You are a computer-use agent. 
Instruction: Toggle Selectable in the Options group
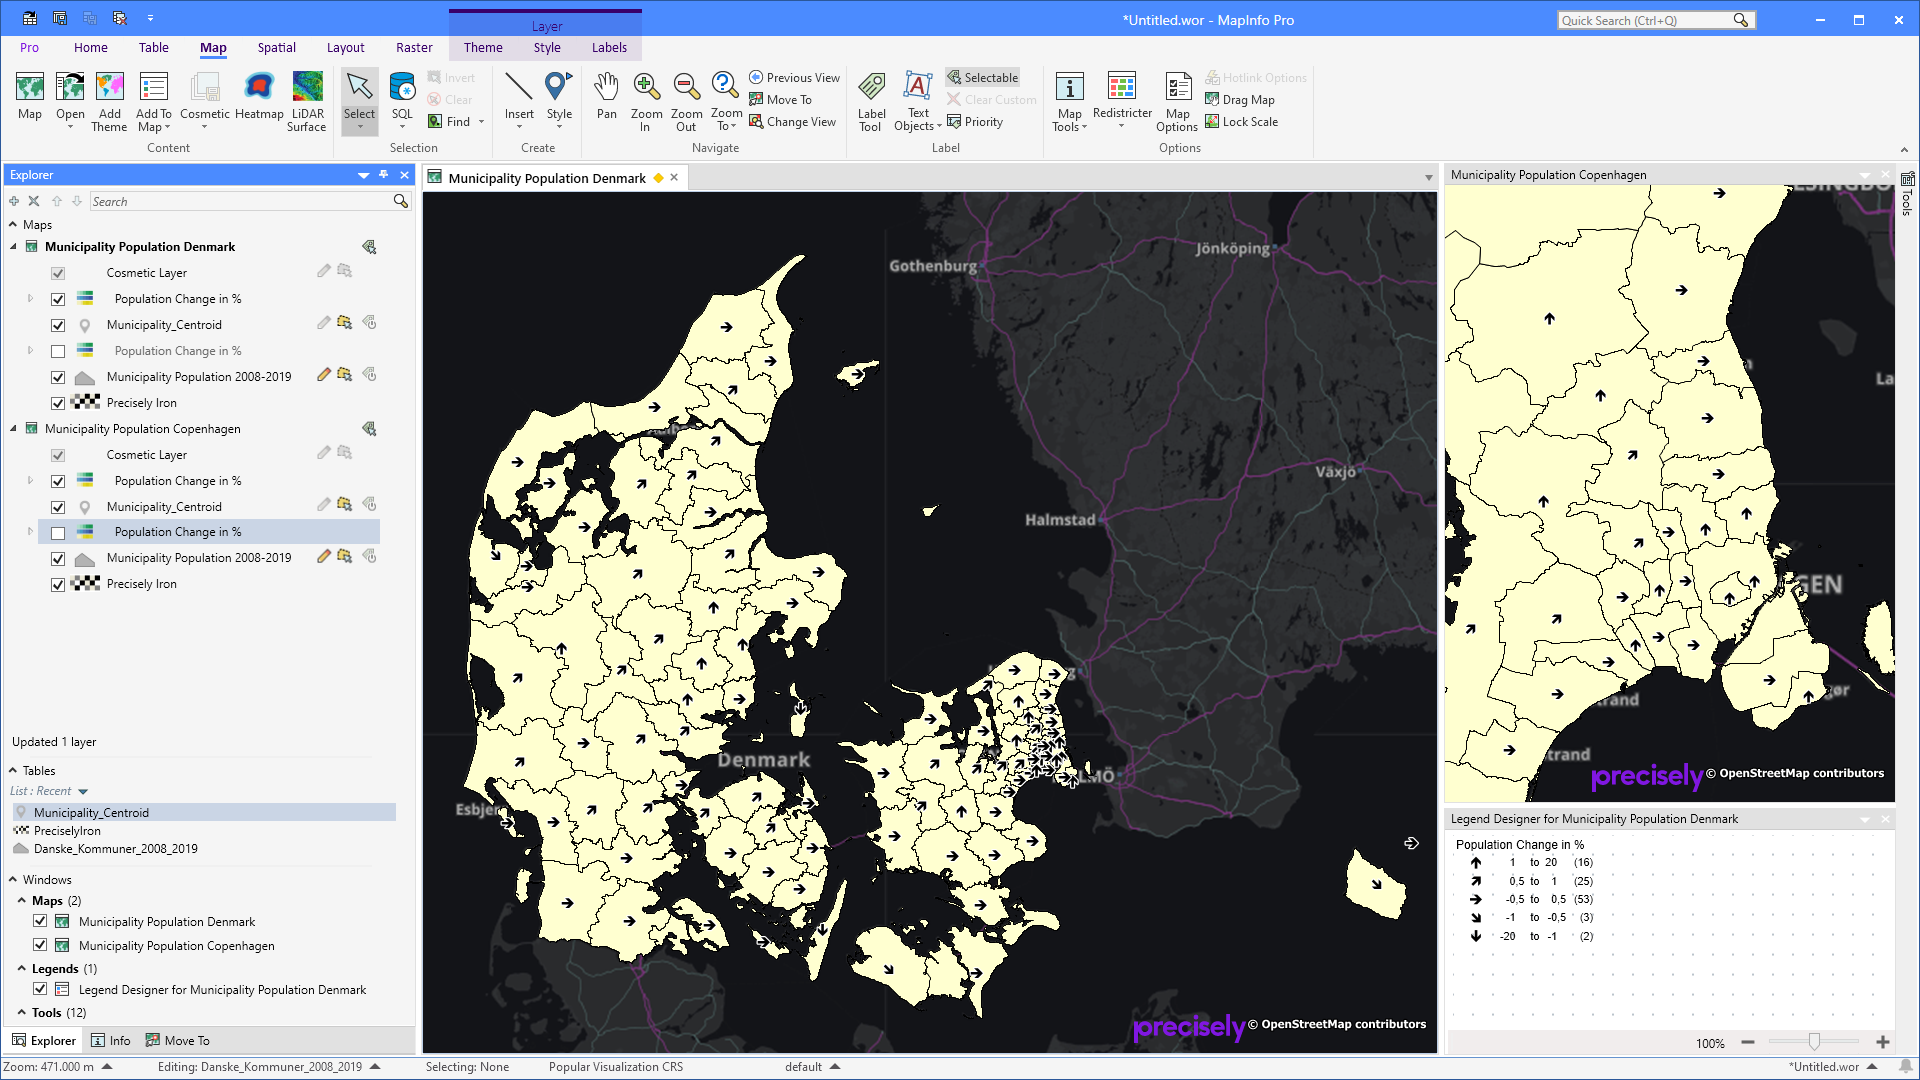983,77
